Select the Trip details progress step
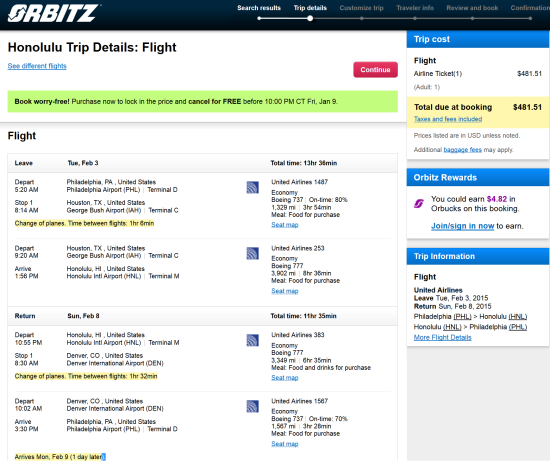550x461 pixels. (310, 8)
